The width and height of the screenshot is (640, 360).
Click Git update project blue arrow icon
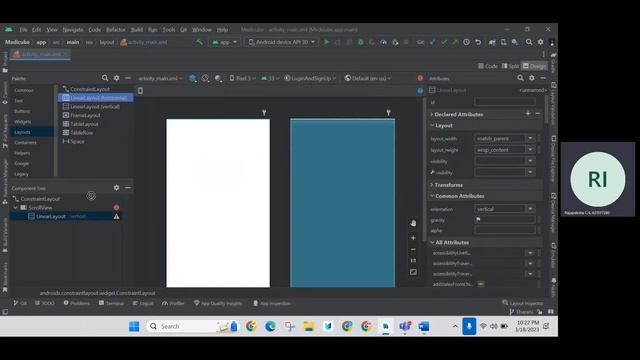pos(433,42)
